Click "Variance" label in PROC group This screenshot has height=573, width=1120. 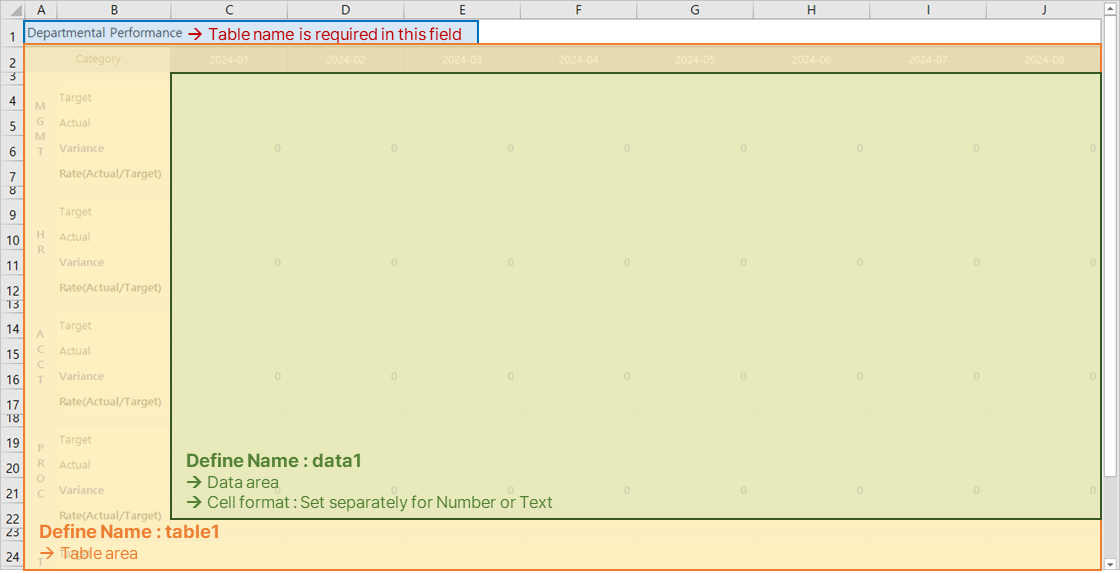coord(81,490)
